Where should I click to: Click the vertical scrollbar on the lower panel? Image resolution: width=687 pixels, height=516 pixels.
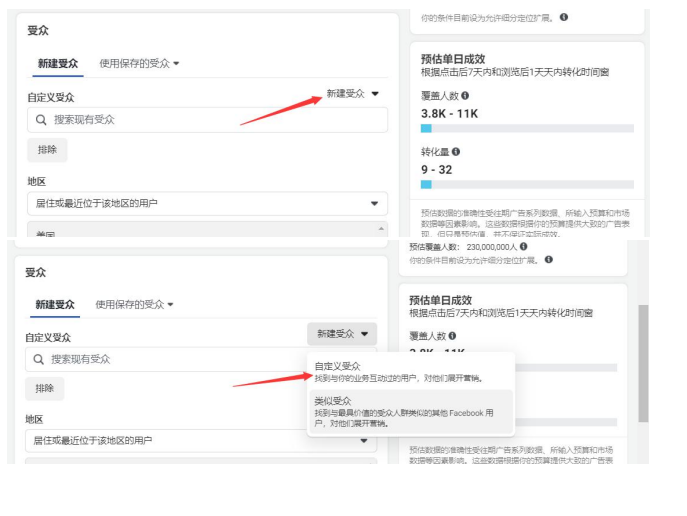(x=643, y=360)
